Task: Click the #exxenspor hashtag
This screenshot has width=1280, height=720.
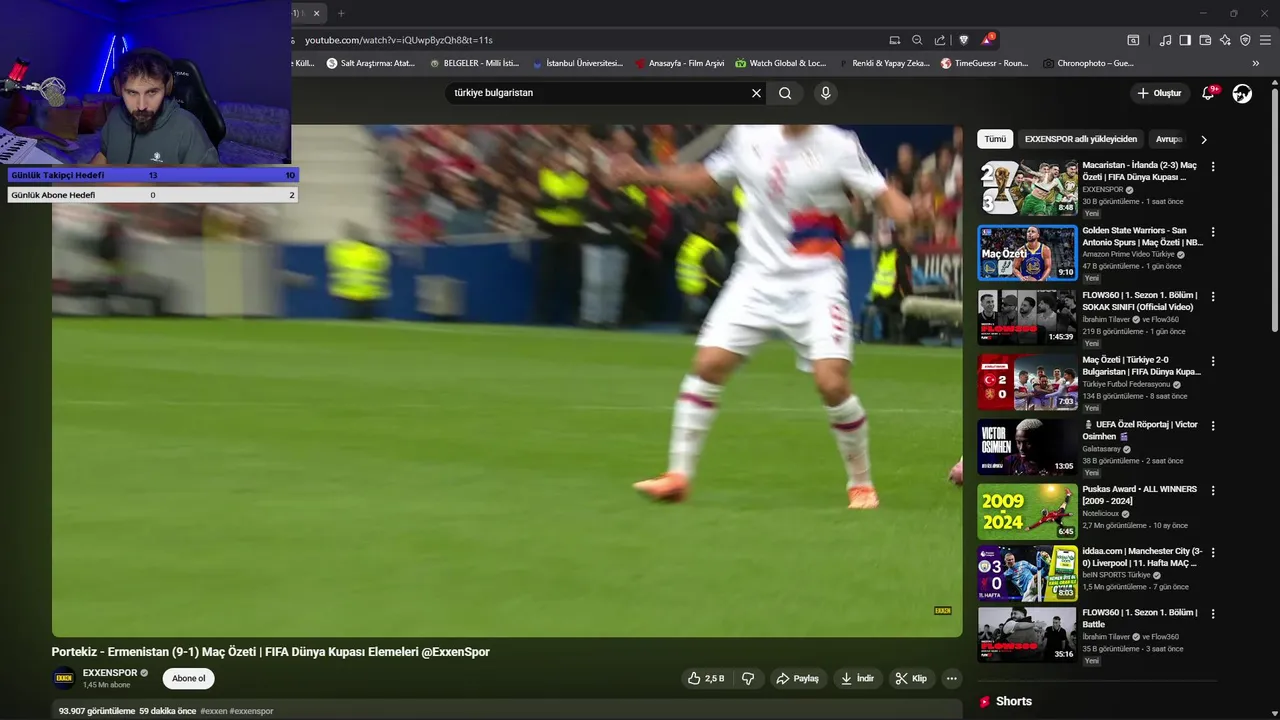Action: click(x=251, y=711)
